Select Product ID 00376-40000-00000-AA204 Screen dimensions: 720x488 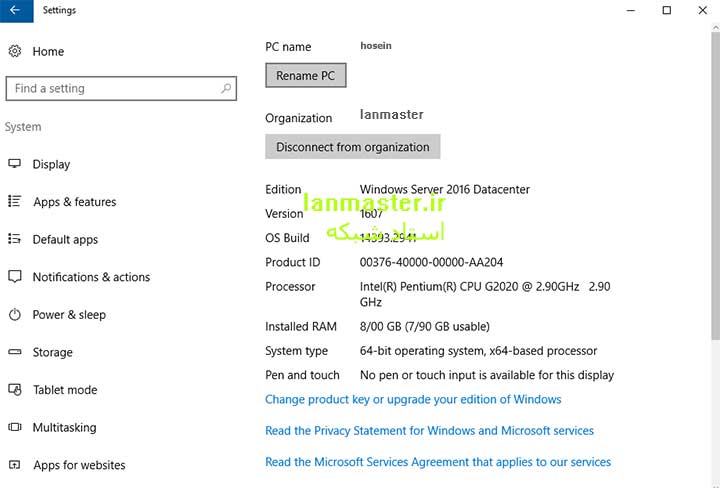(432, 262)
